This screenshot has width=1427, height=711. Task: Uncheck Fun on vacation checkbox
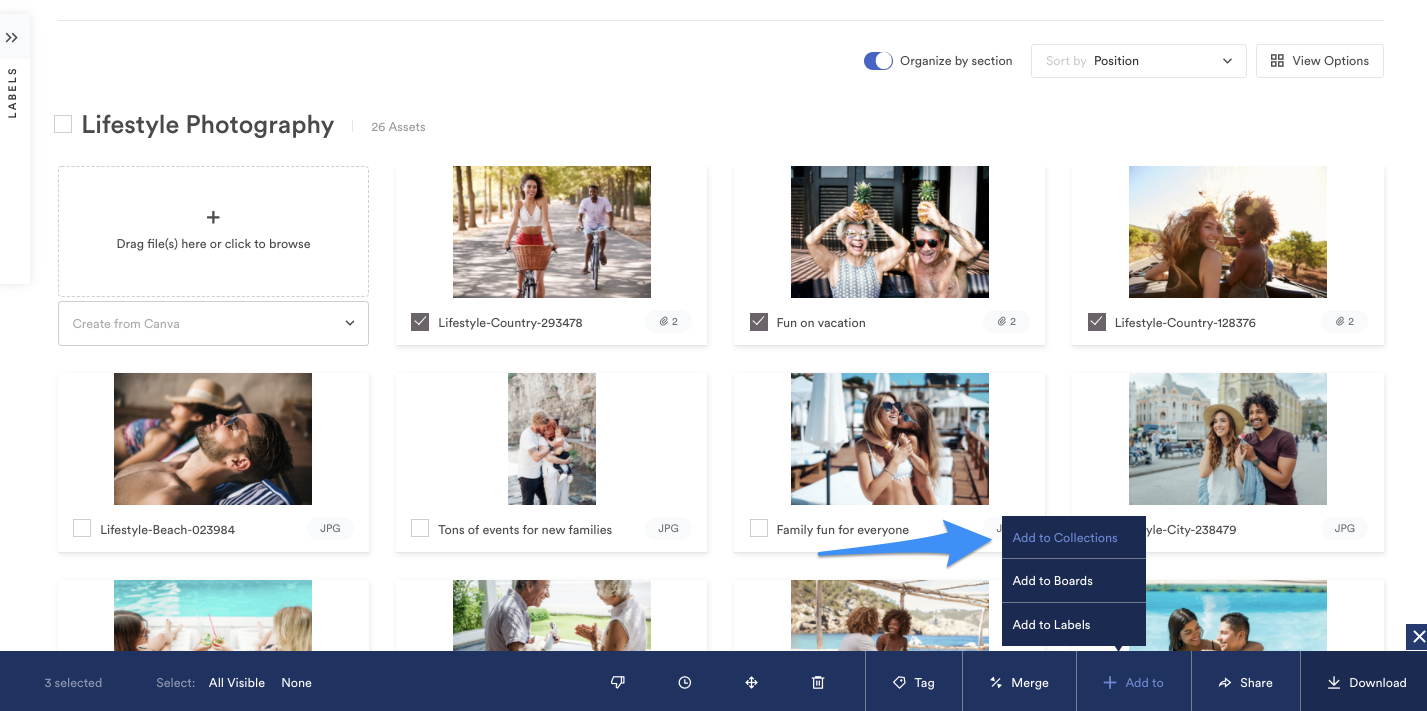click(758, 322)
